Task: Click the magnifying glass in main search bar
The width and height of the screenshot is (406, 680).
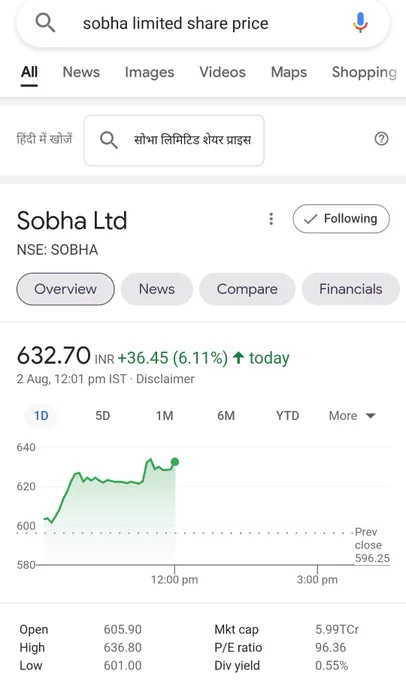Action: tap(45, 22)
